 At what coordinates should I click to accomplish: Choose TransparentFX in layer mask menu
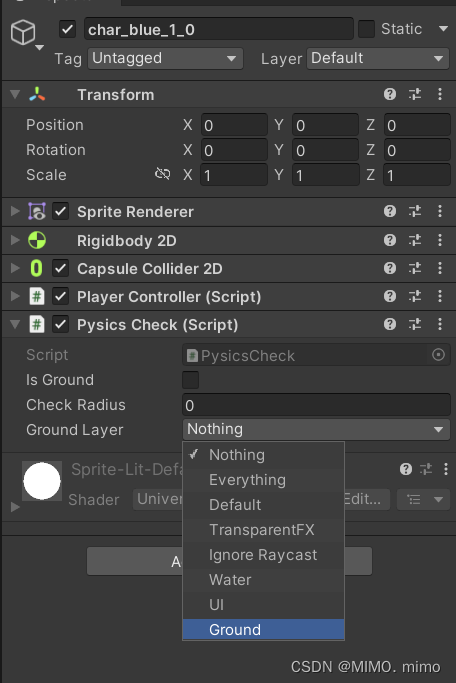(263, 530)
